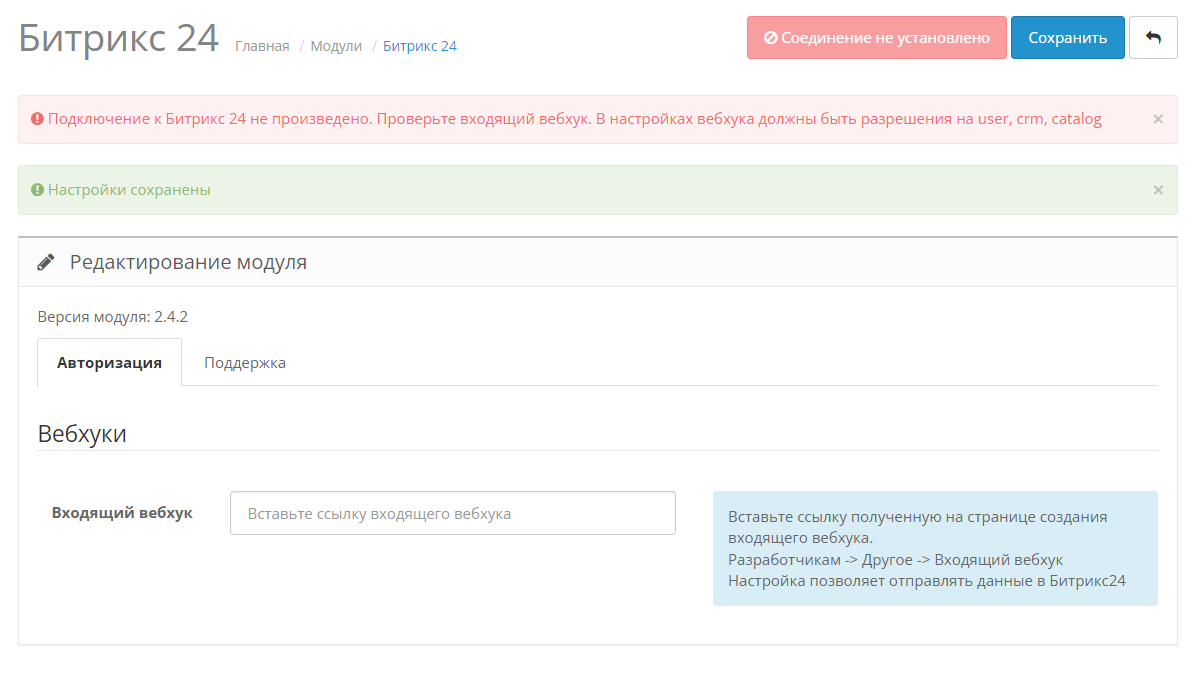Click the exclamation icon in red alert
This screenshot has width=1202, height=676.
pos(37,119)
